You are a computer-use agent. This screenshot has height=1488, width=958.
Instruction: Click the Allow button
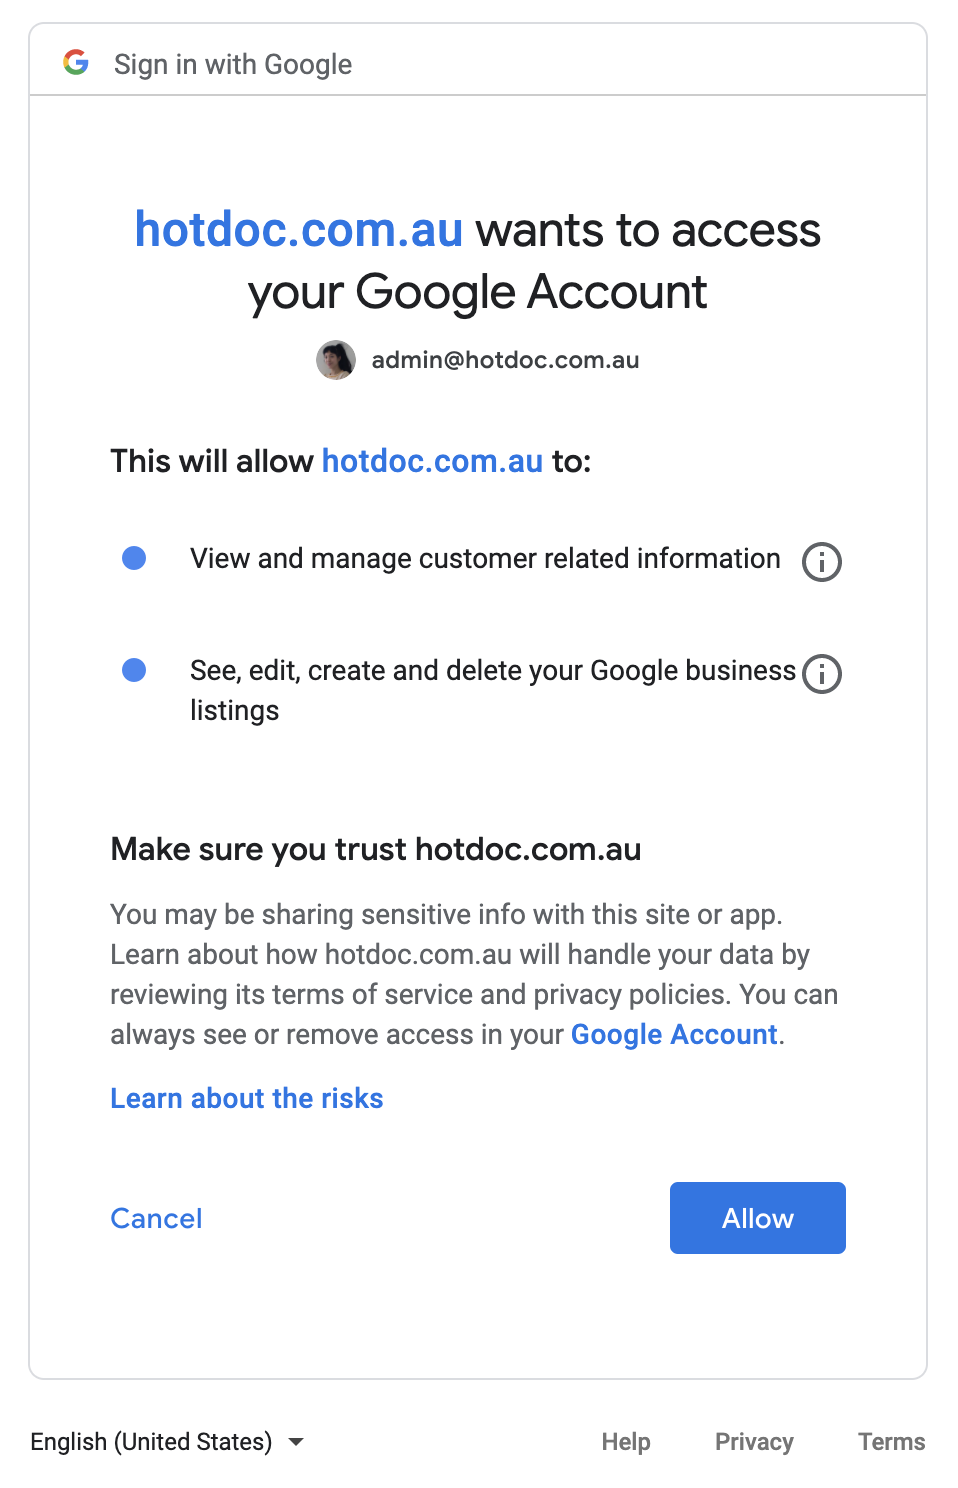(758, 1218)
